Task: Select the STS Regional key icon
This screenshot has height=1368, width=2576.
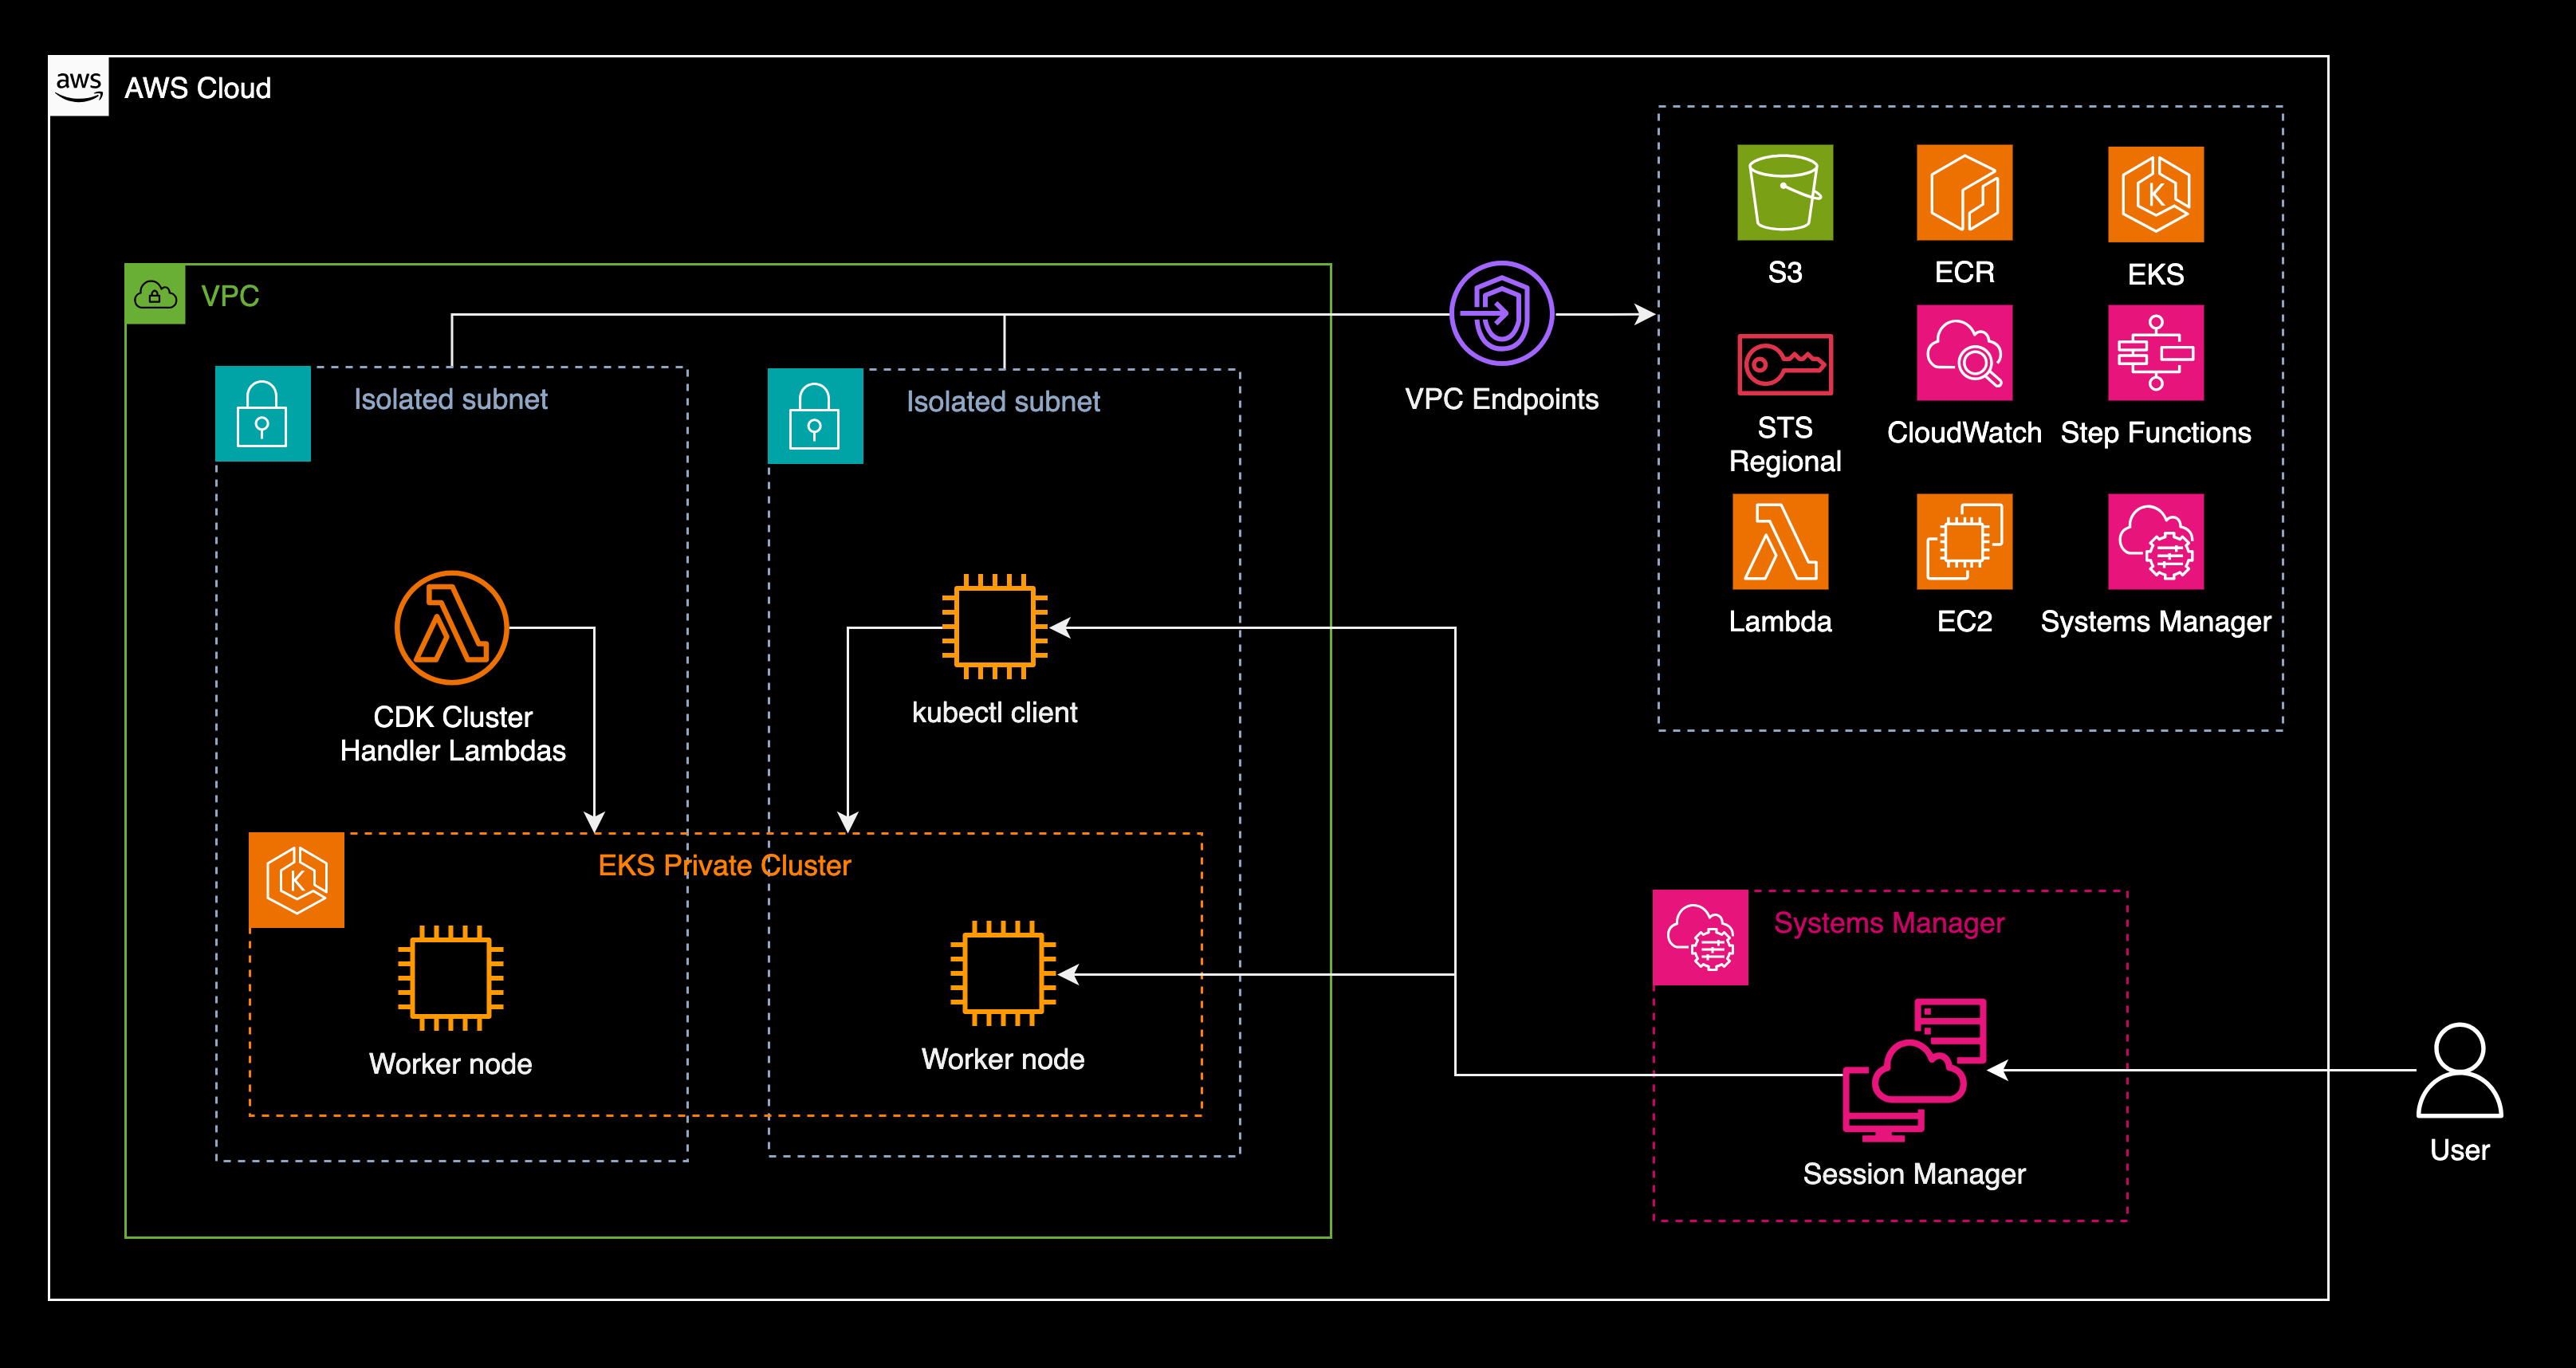Action: [x=1784, y=364]
